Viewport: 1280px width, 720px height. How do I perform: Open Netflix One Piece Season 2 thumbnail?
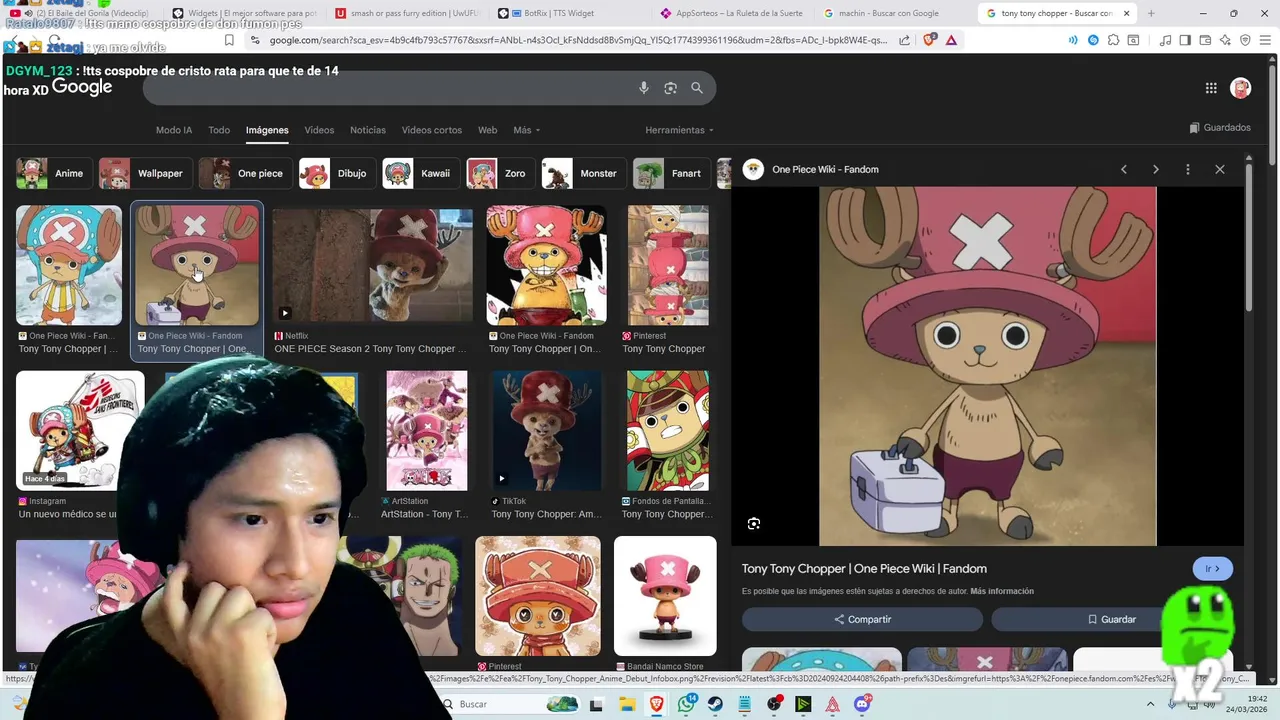(x=372, y=266)
